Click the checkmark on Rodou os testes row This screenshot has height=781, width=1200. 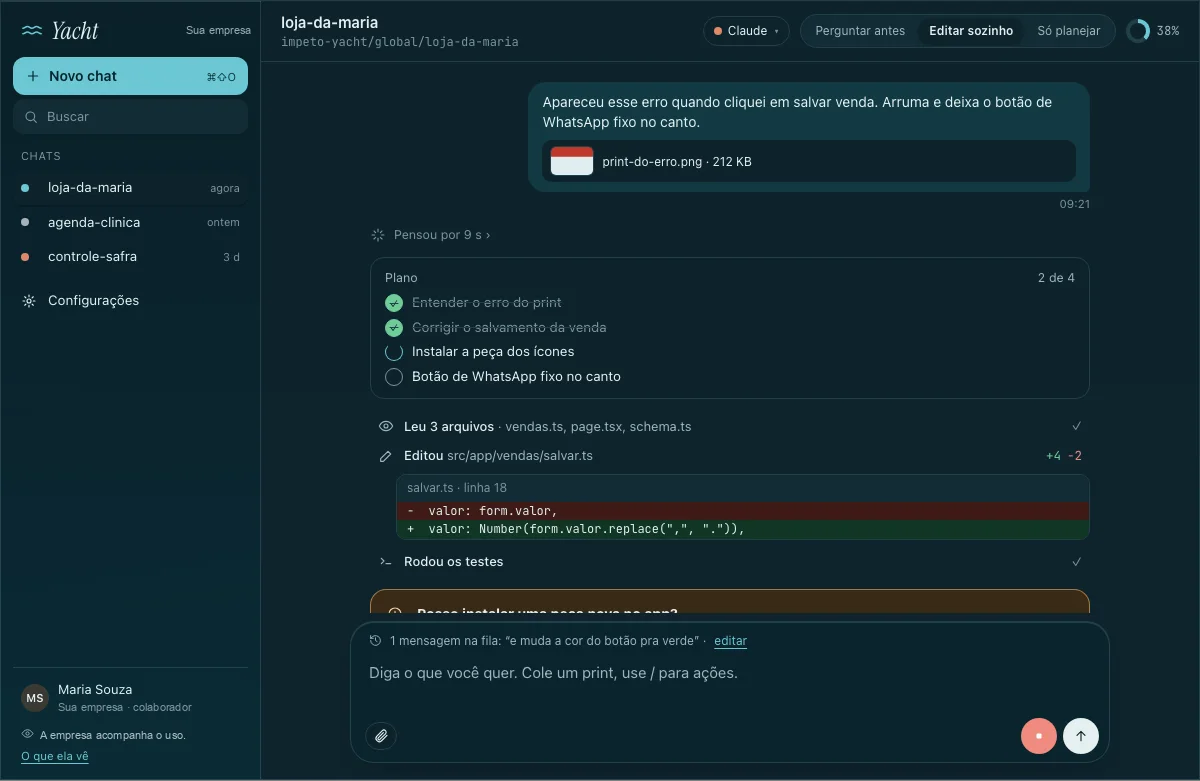coord(1077,562)
